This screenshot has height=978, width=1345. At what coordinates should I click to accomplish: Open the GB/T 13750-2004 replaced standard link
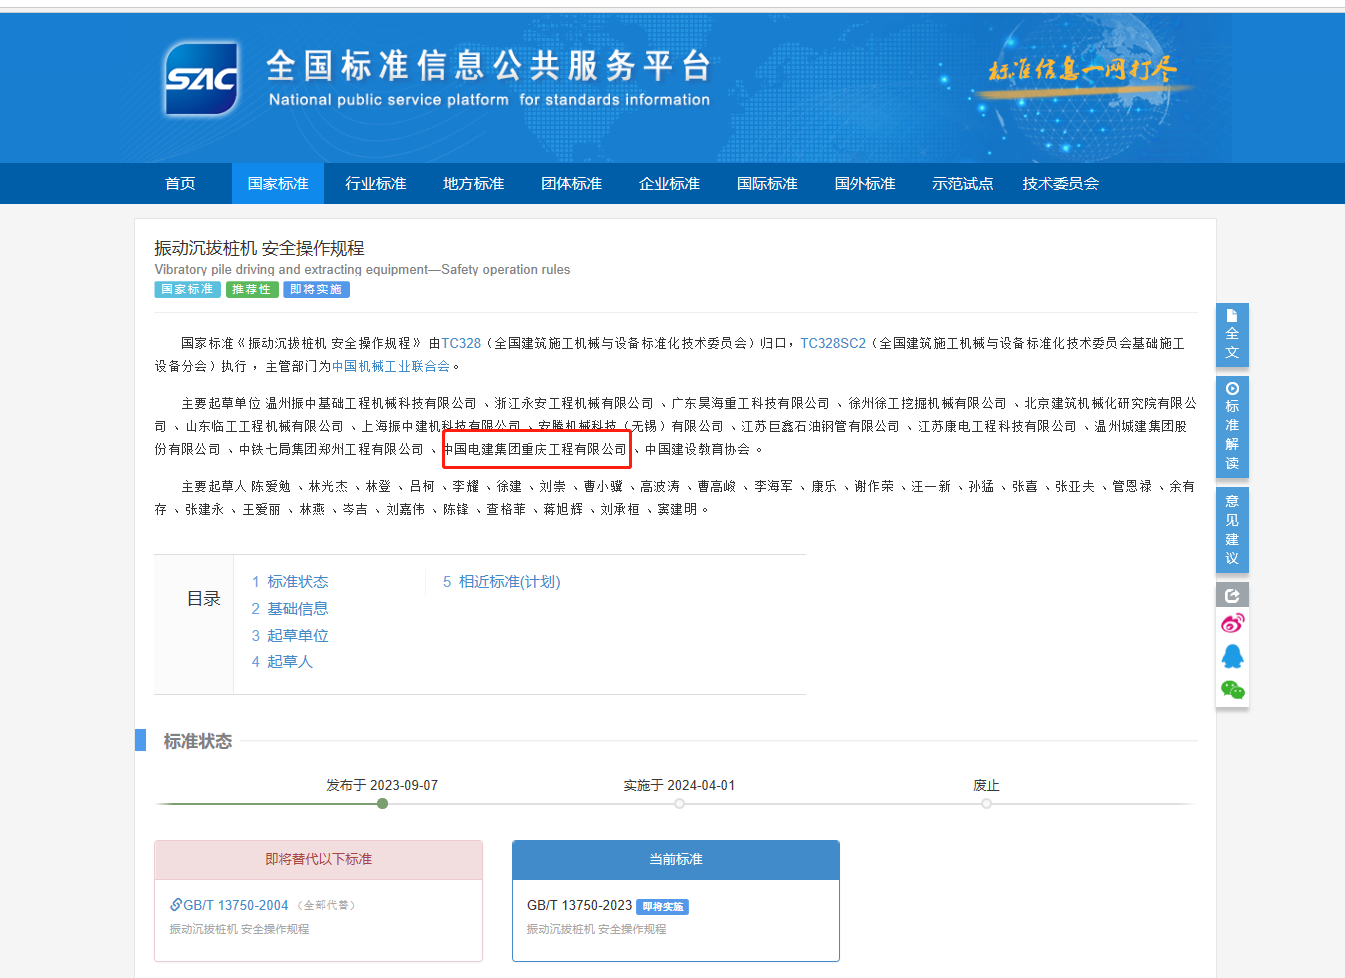tap(236, 905)
